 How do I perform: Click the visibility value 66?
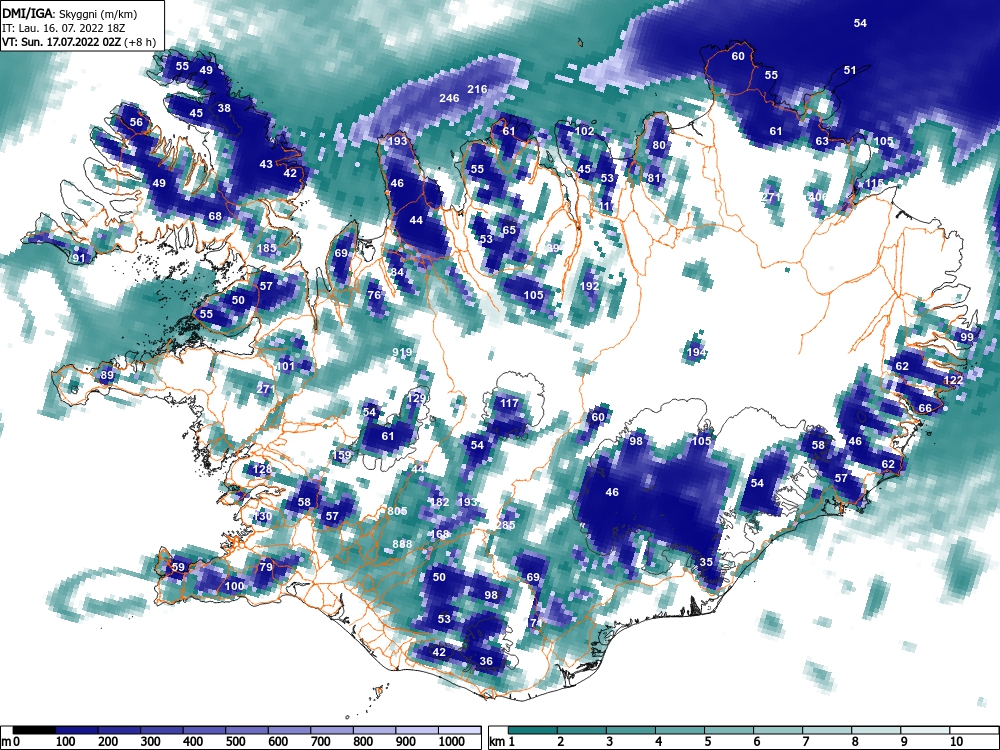925,408
